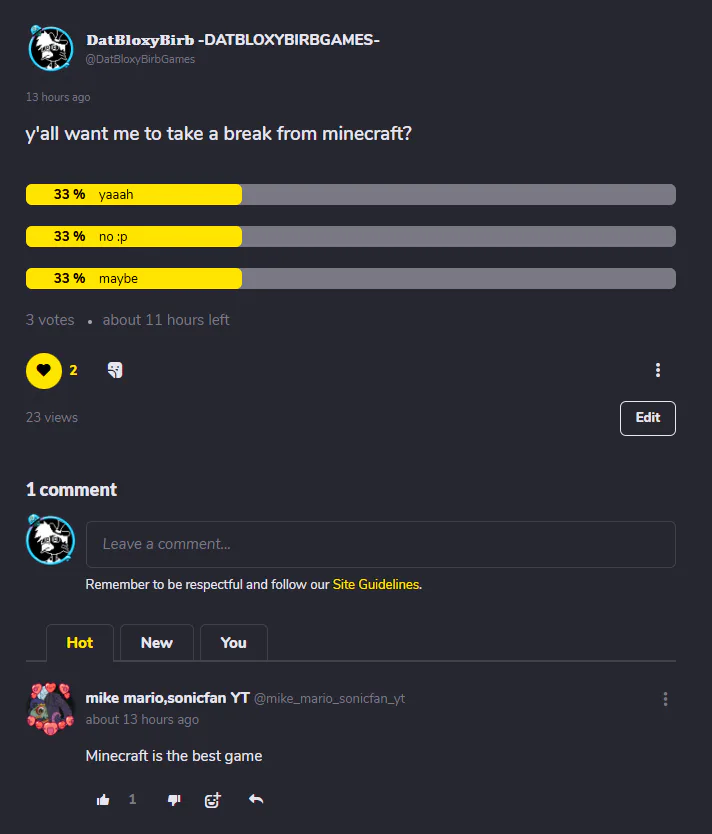This screenshot has height=834, width=712.
Task: Select the yaaah poll option
Action: click(x=351, y=195)
